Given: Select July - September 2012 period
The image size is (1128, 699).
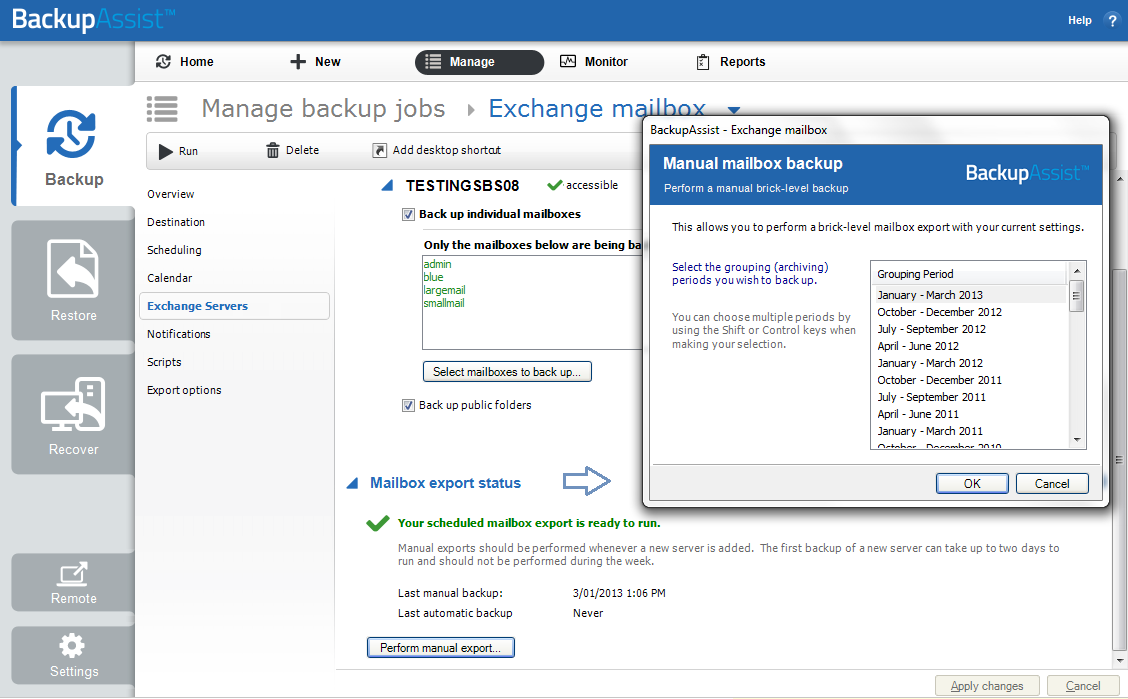Looking at the screenshot, I should click(x=968, y=329).
